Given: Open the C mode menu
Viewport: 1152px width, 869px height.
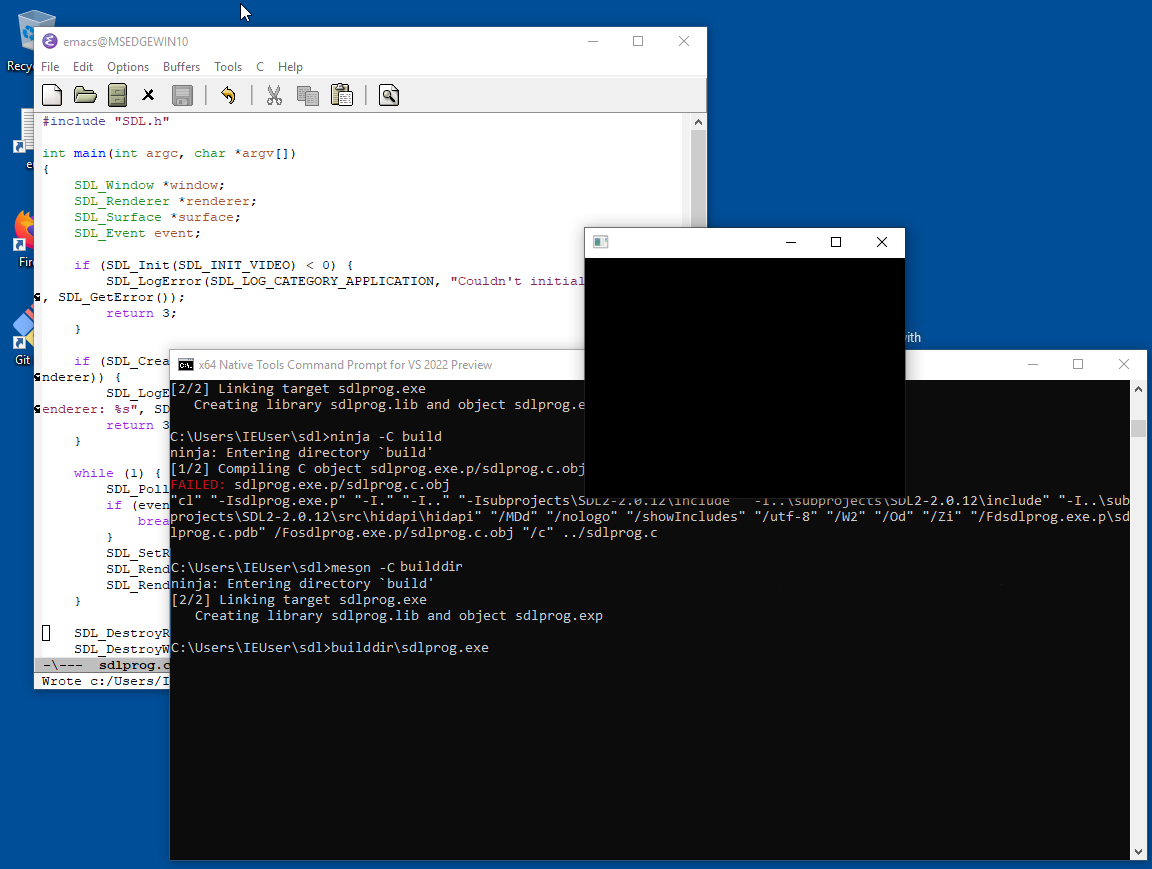Looking at the screenshot, I should pos(258,66).
